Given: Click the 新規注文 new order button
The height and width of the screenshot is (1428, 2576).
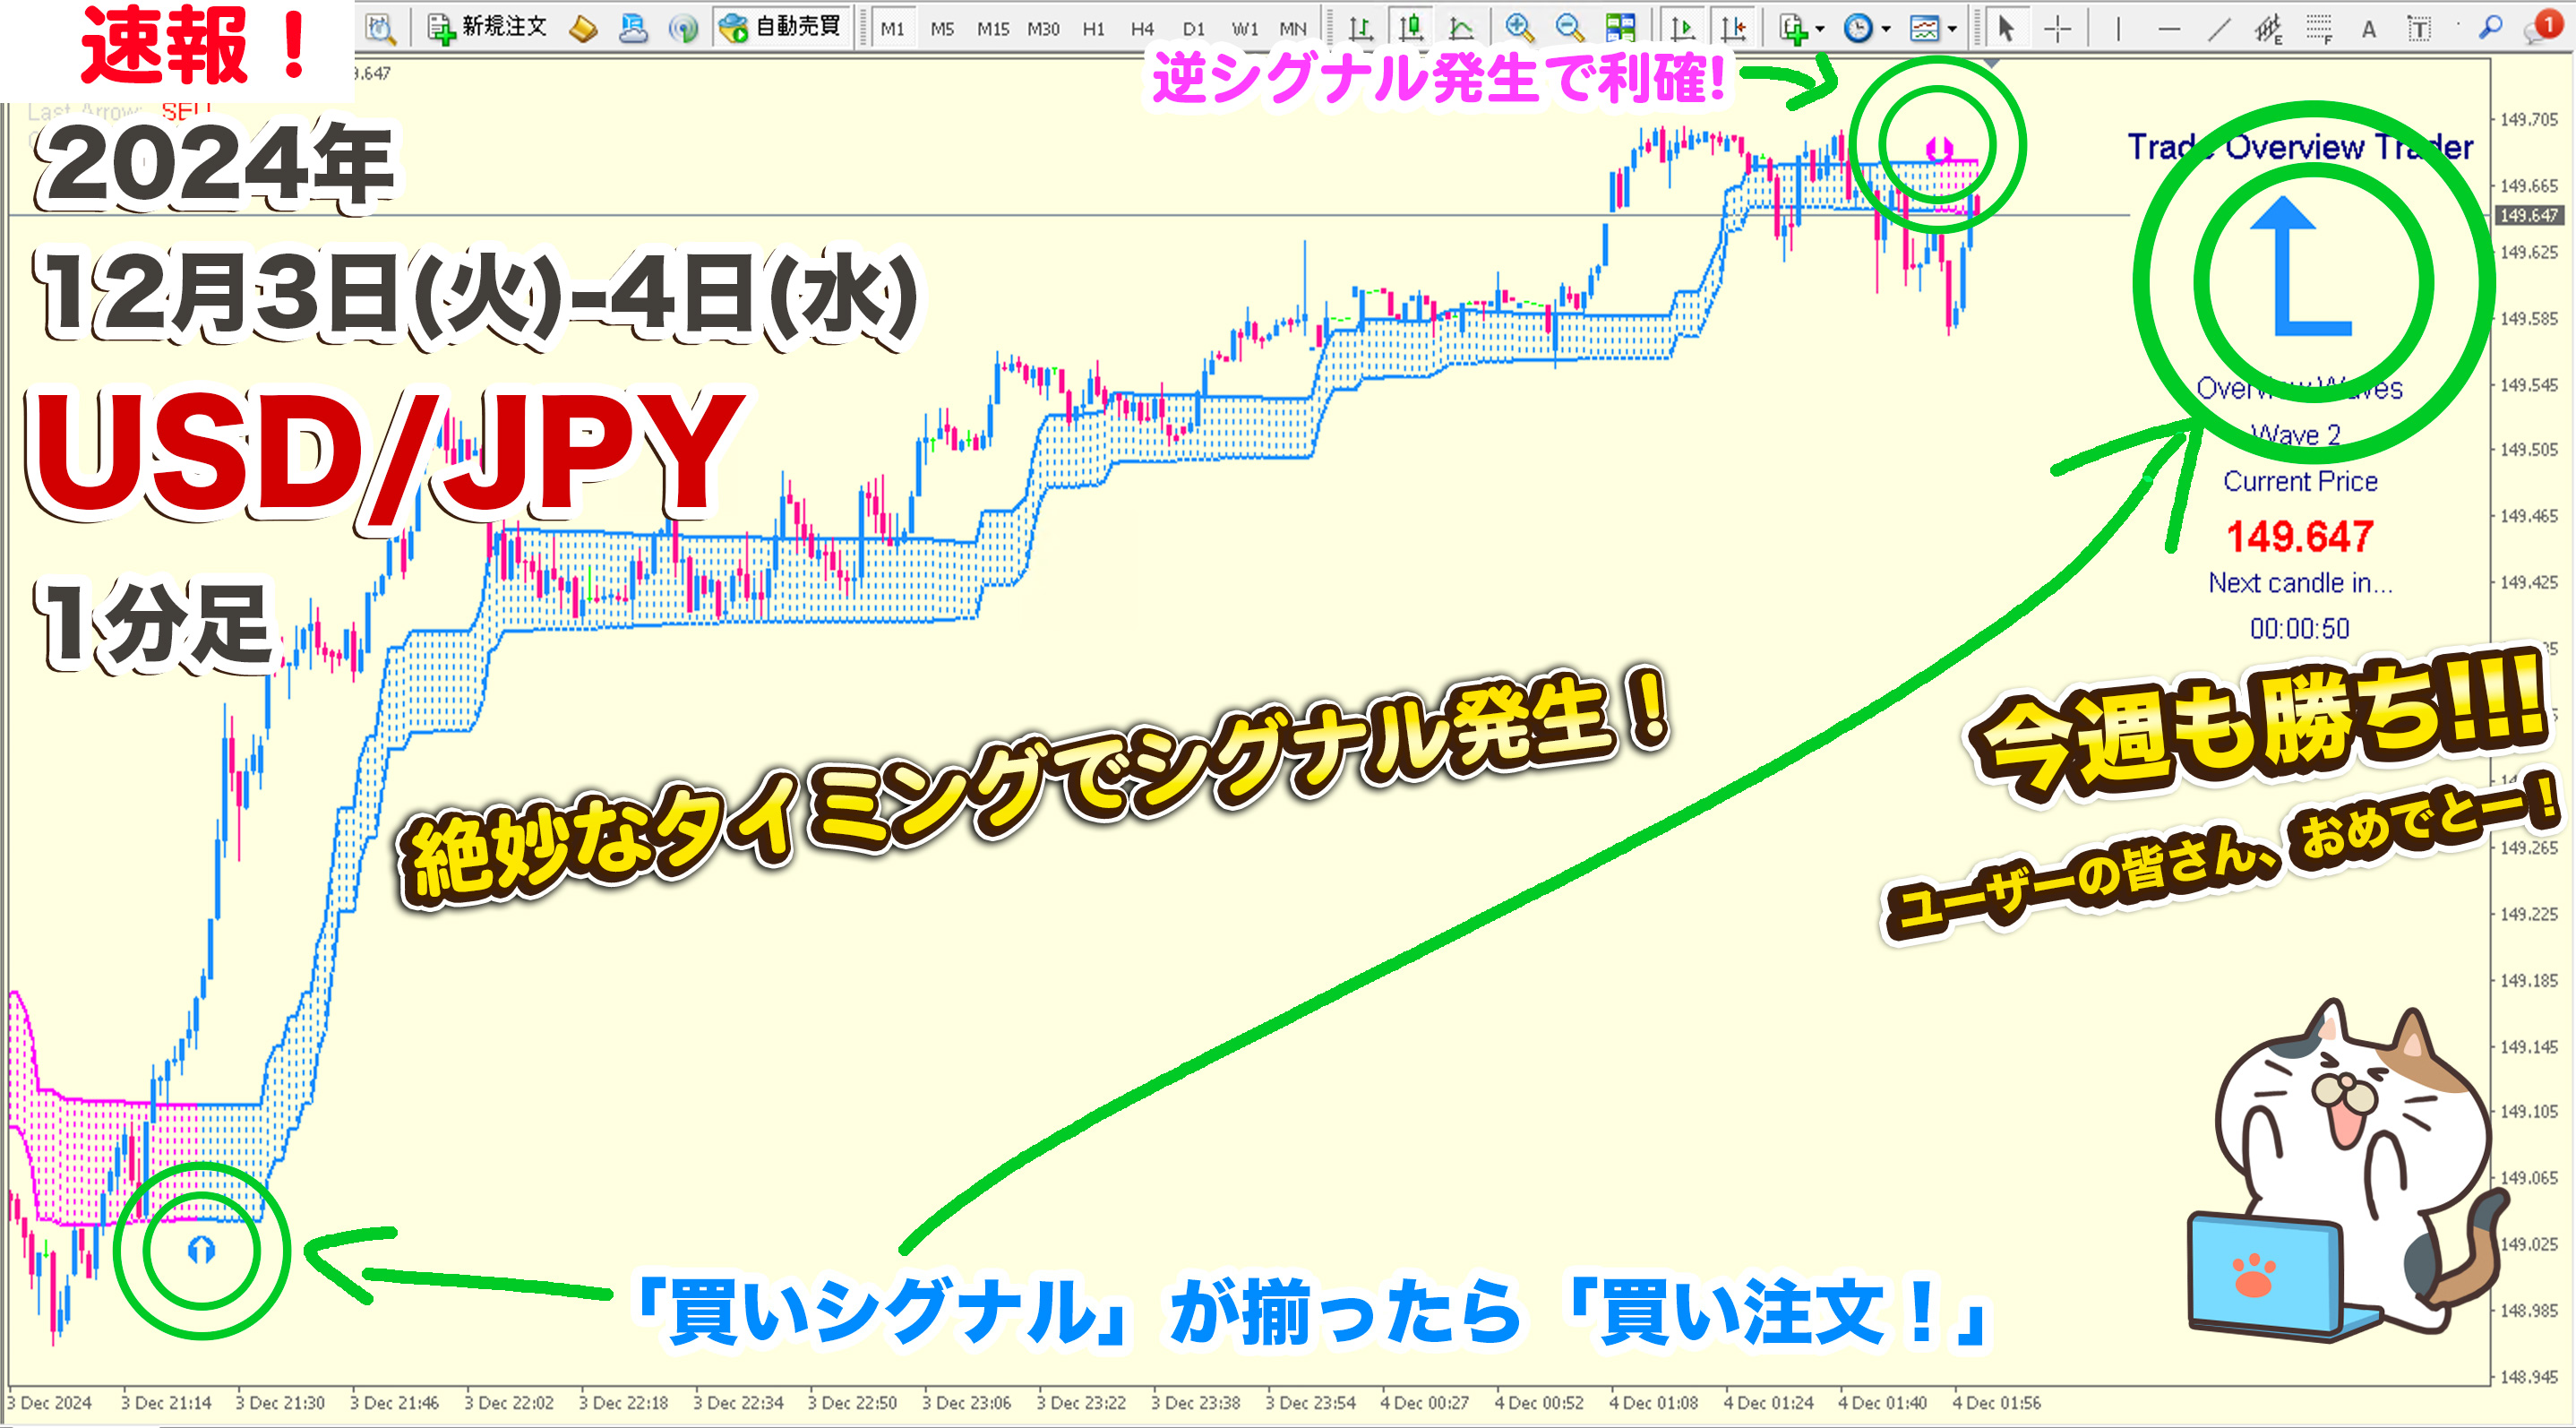Looking at the screenshot, I should coord(487,27).
